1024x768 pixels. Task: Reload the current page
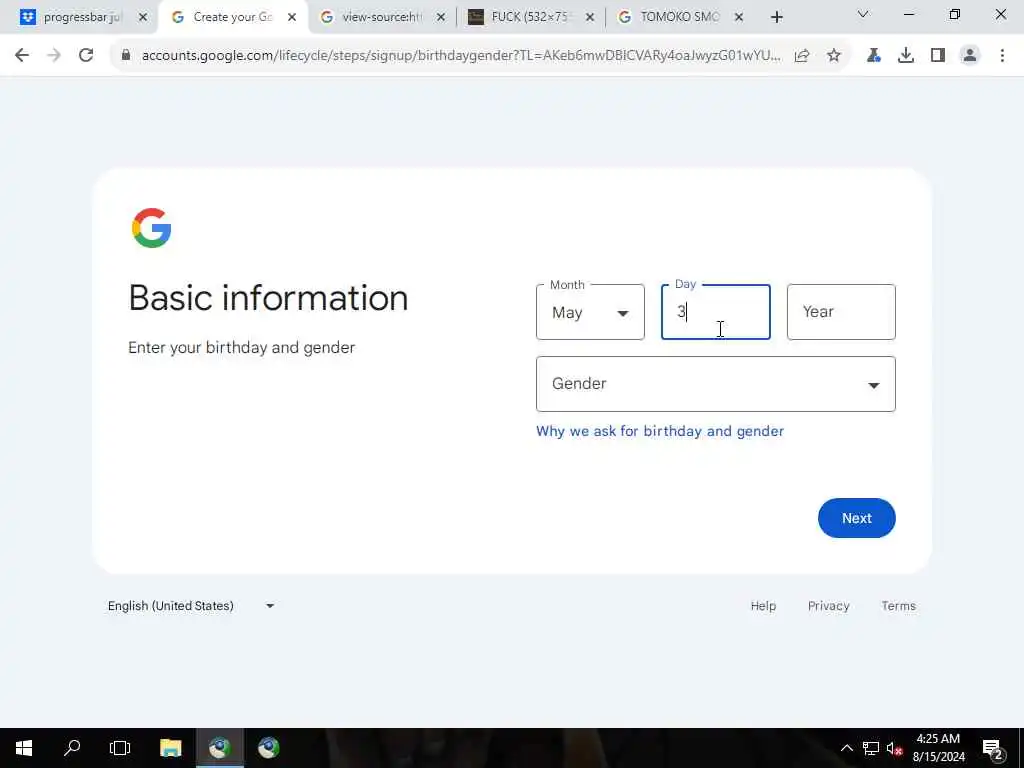tap(86, 56)
